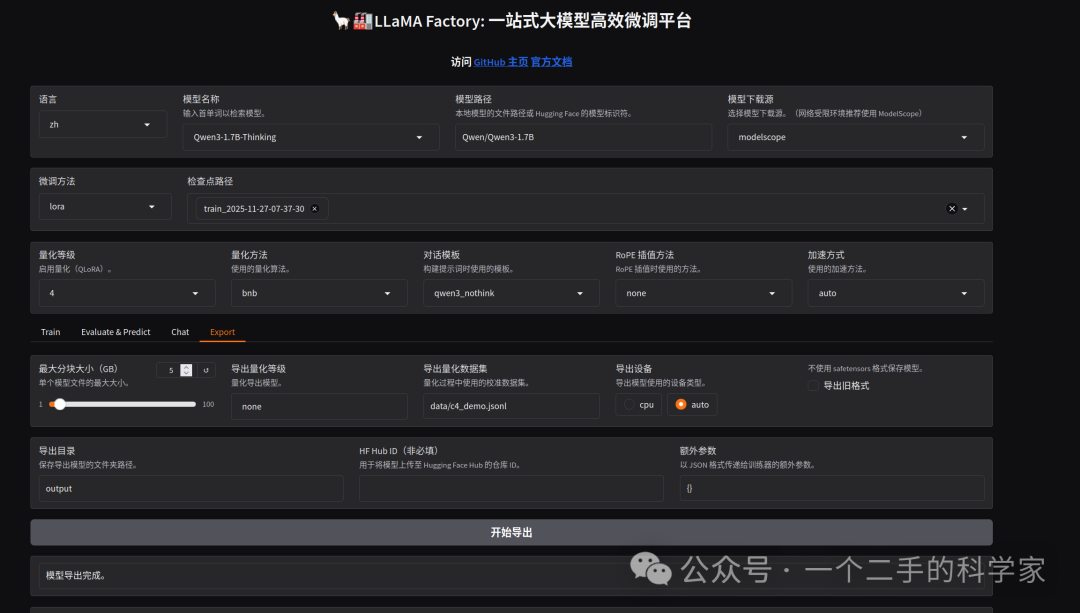Open the 加速方式 auto dropdown
The height and width of the screenshot is (613, 1080).
pyautogui.click(x=895, y=293)
